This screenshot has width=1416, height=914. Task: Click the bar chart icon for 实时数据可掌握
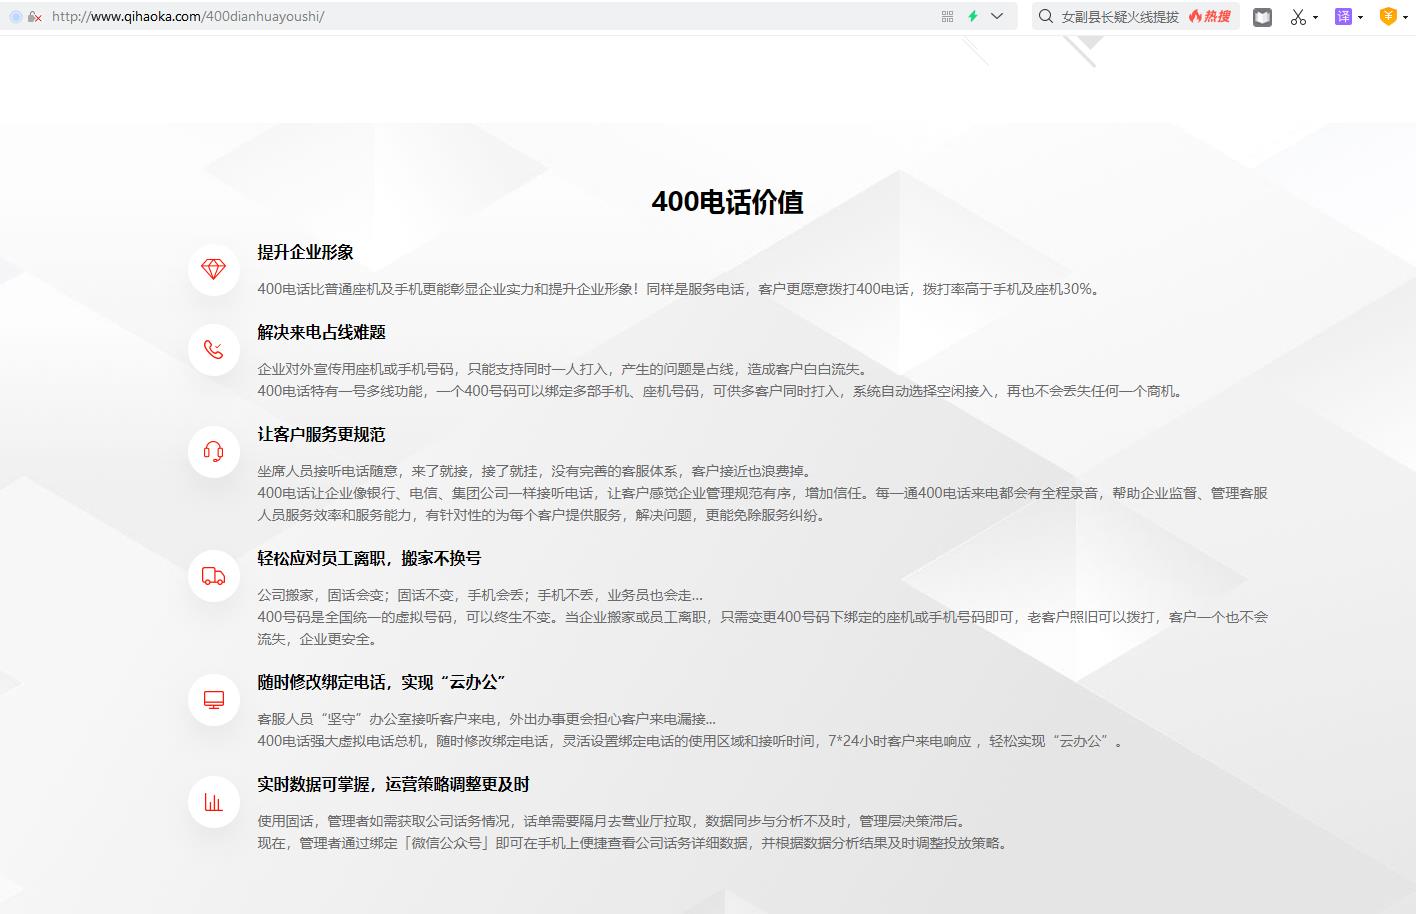tap(213, 802)
